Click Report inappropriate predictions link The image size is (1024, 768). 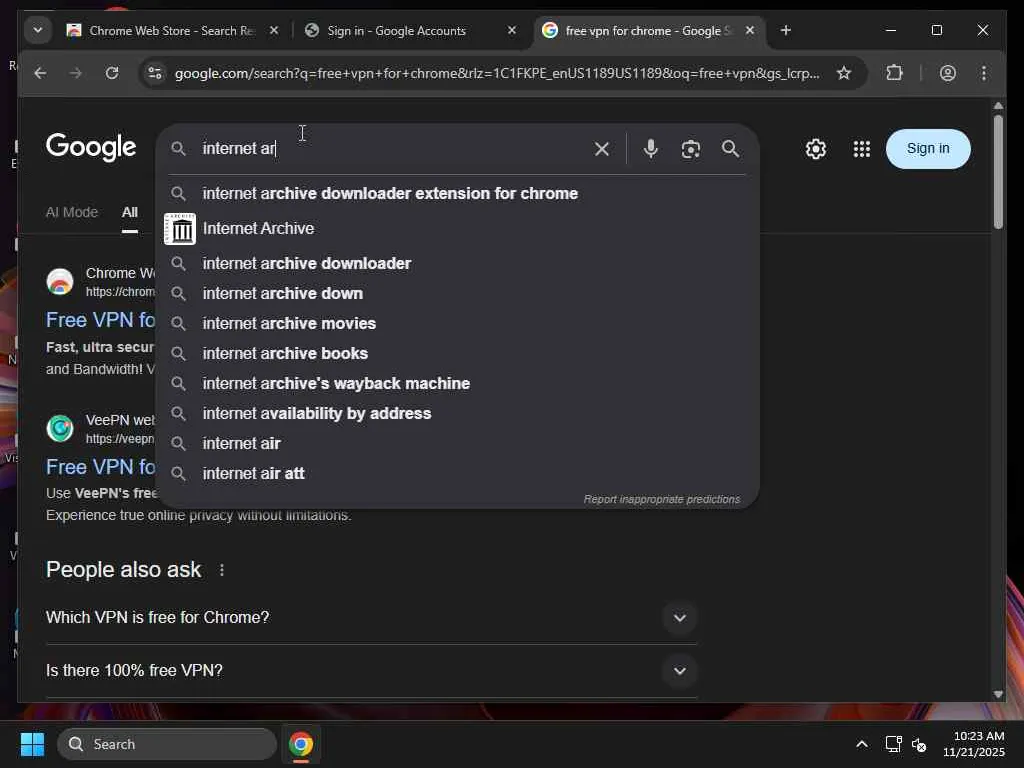[x=662, y=500]
